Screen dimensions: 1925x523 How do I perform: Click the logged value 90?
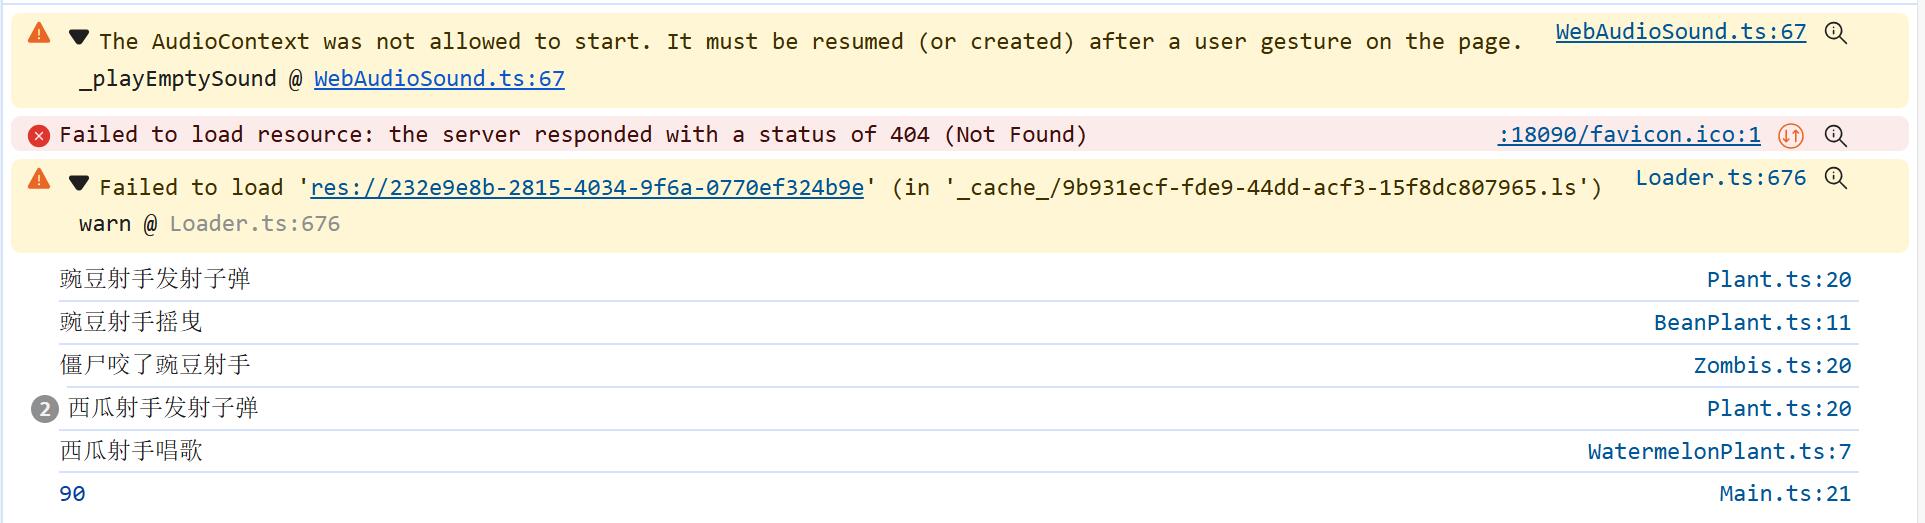click(x=72, y=494)
